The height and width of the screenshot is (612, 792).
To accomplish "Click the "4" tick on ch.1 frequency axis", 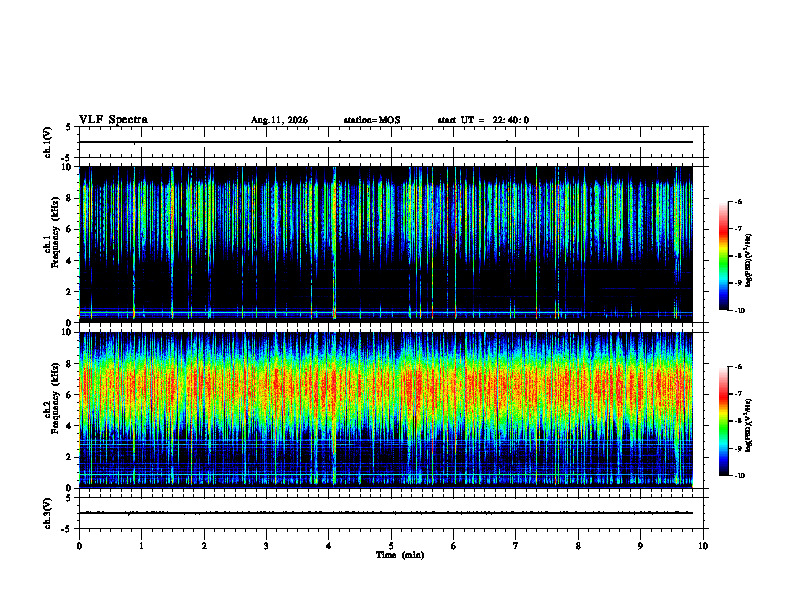I will [x=71, y=261].
